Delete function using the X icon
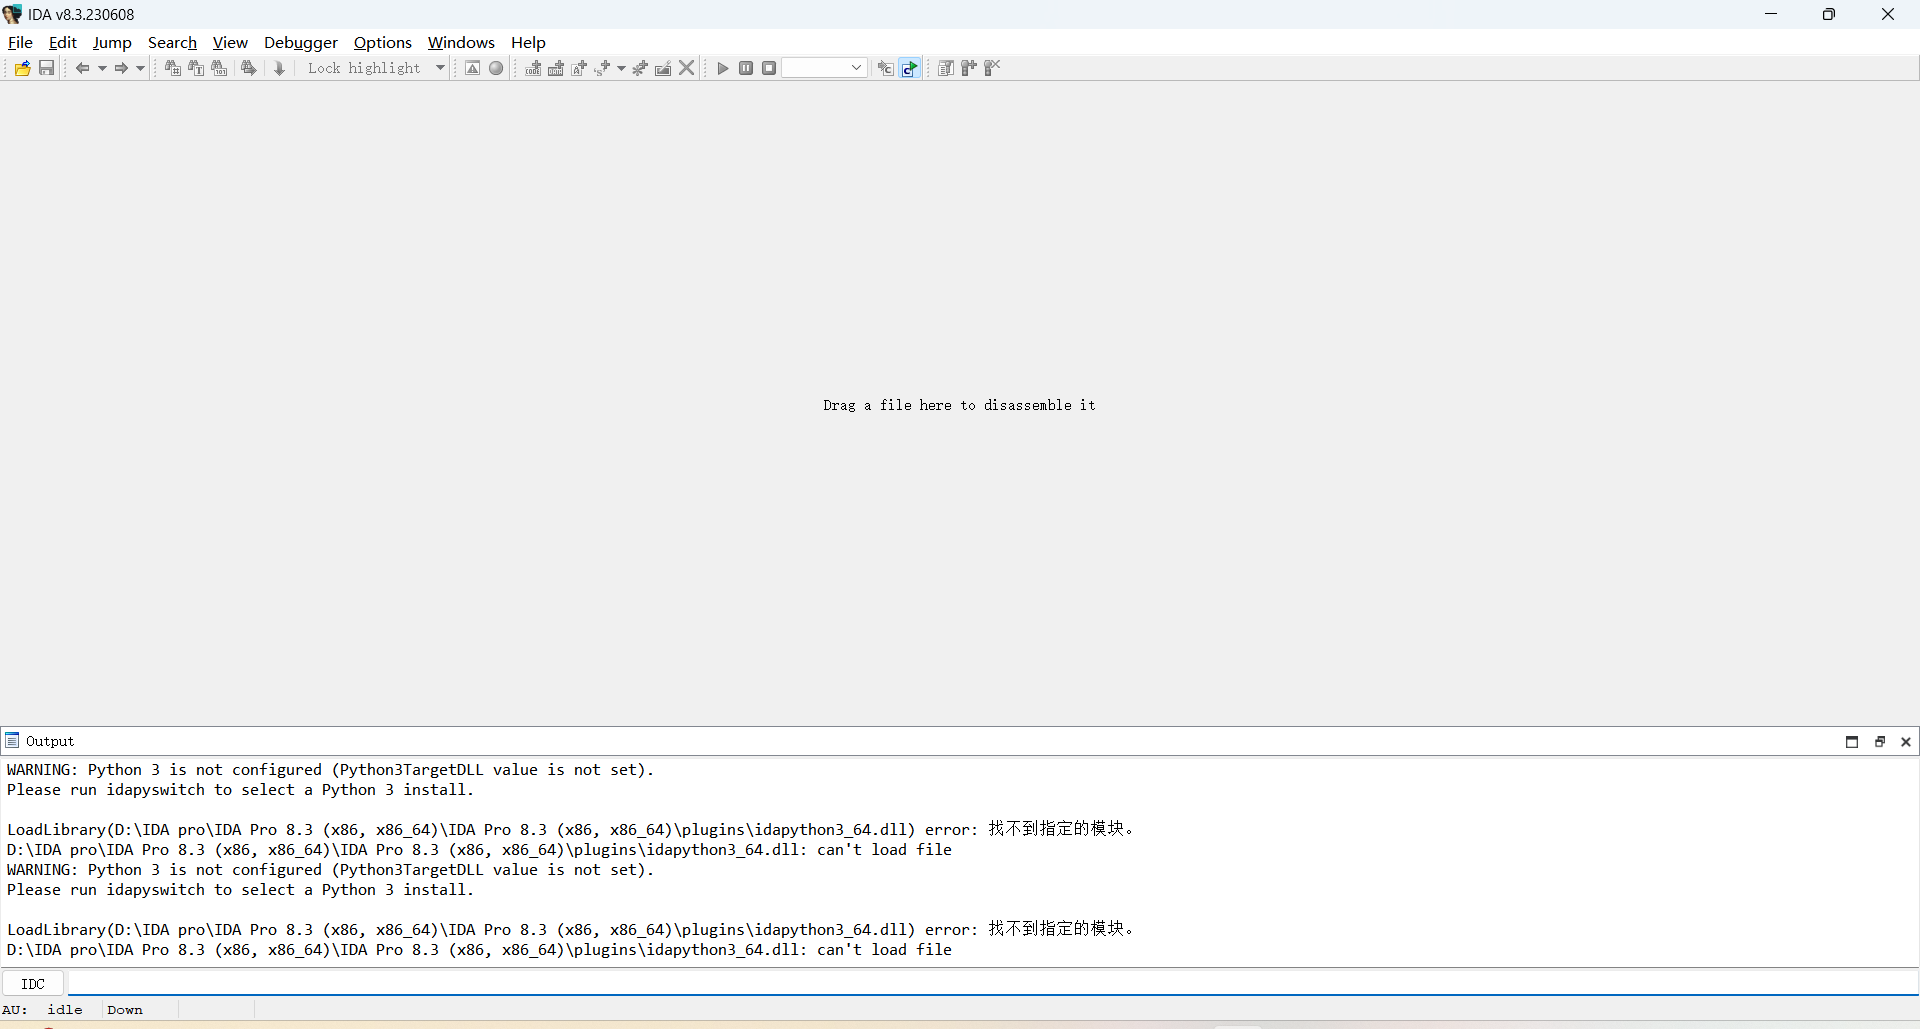 point(686,67)
